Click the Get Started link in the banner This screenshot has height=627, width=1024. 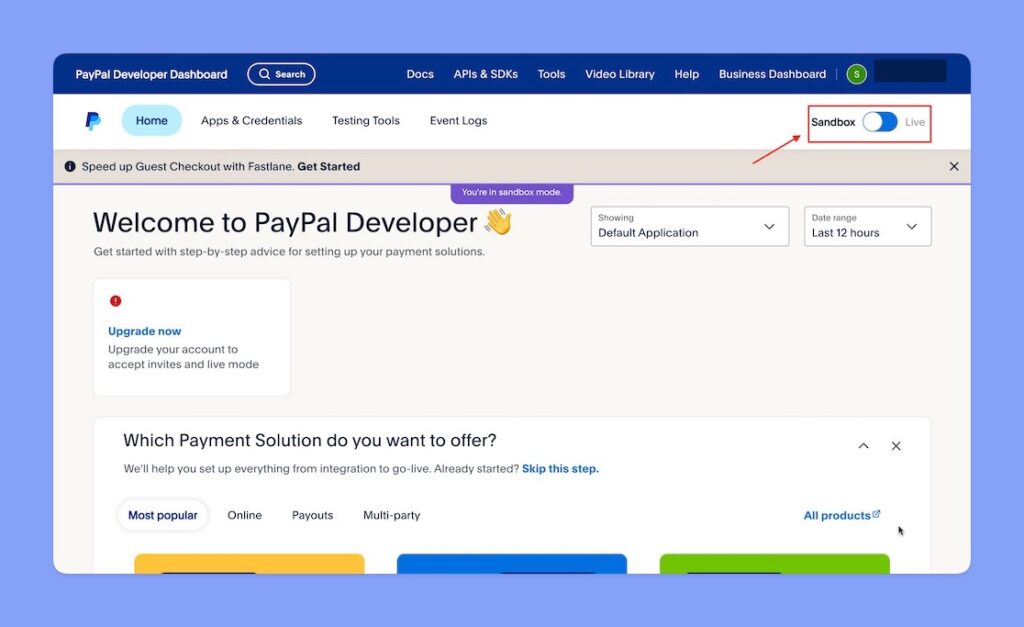[x=330, y=167]
